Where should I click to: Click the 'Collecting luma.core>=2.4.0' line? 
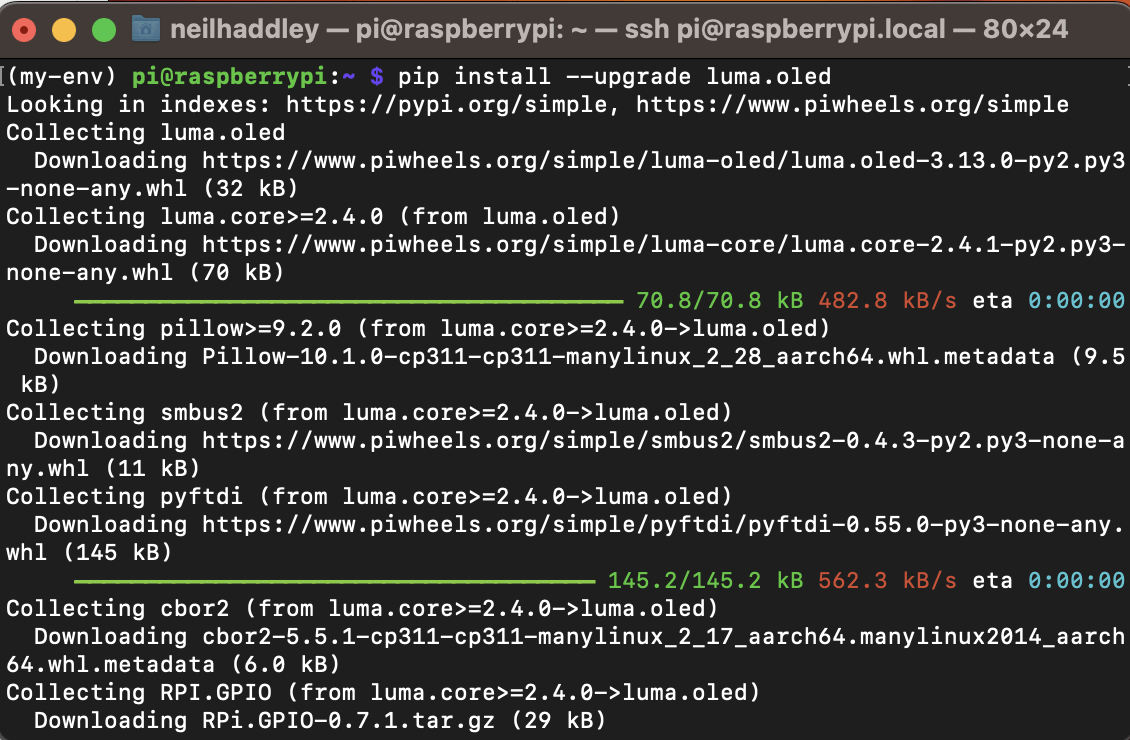pyautogui.click(x=313, y=217)
